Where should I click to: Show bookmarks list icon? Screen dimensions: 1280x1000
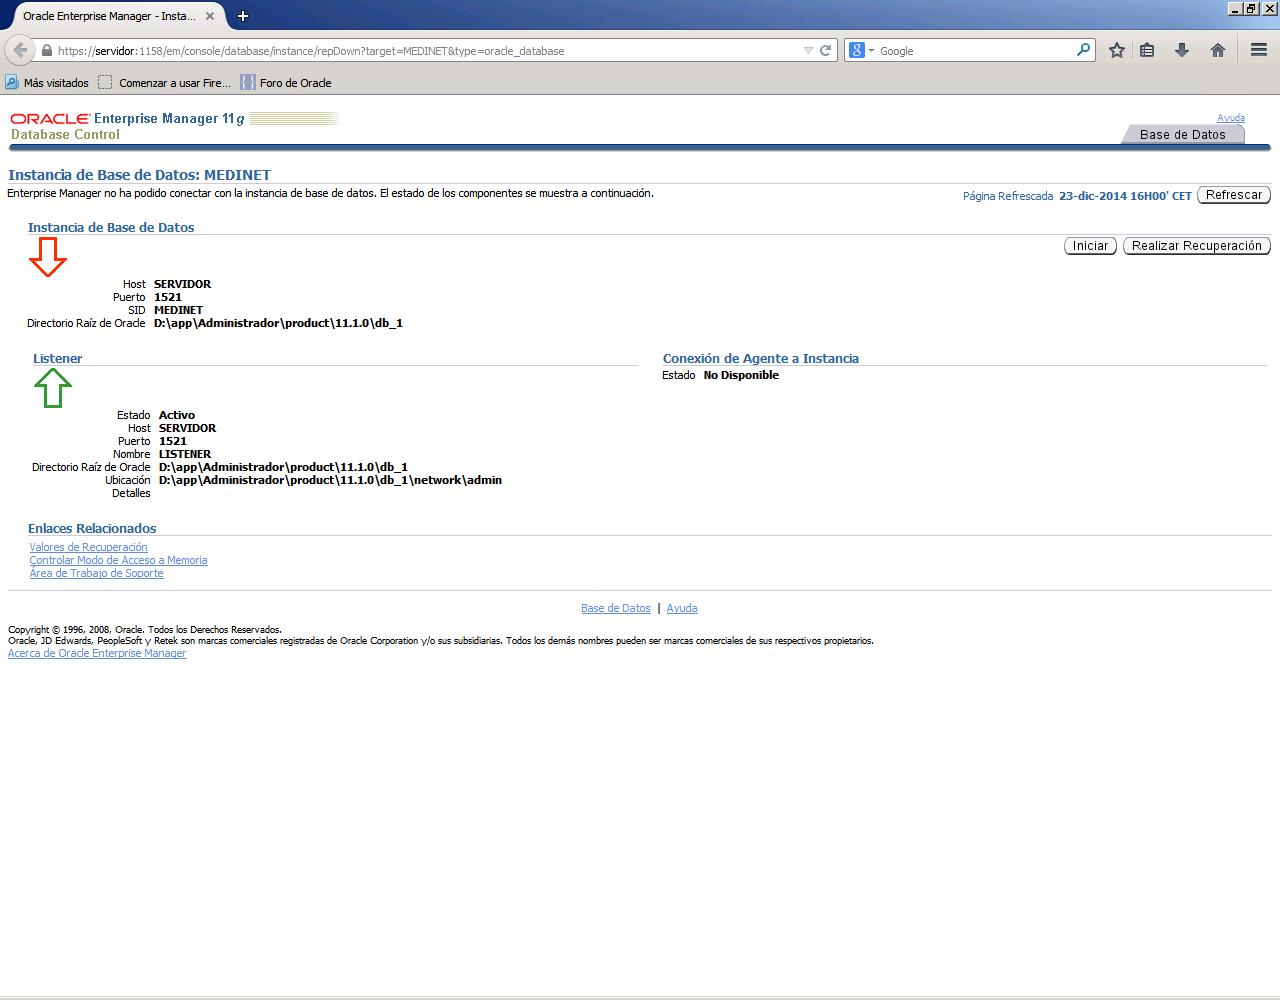[x=1147, y=50]
